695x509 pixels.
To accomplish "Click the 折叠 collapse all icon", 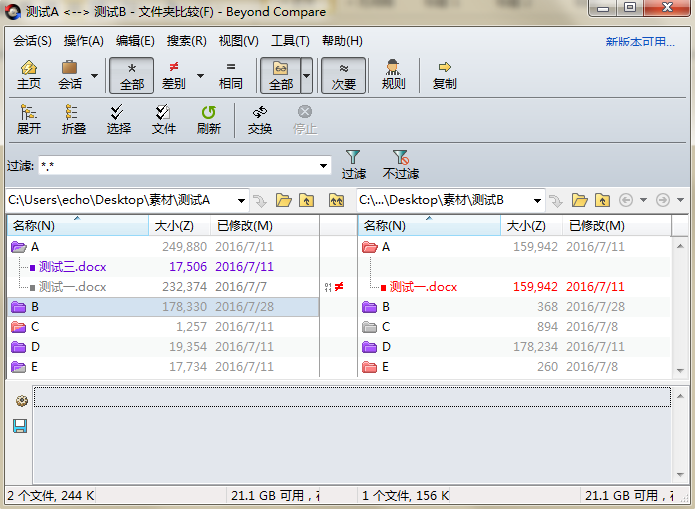I will click(74, 120).
